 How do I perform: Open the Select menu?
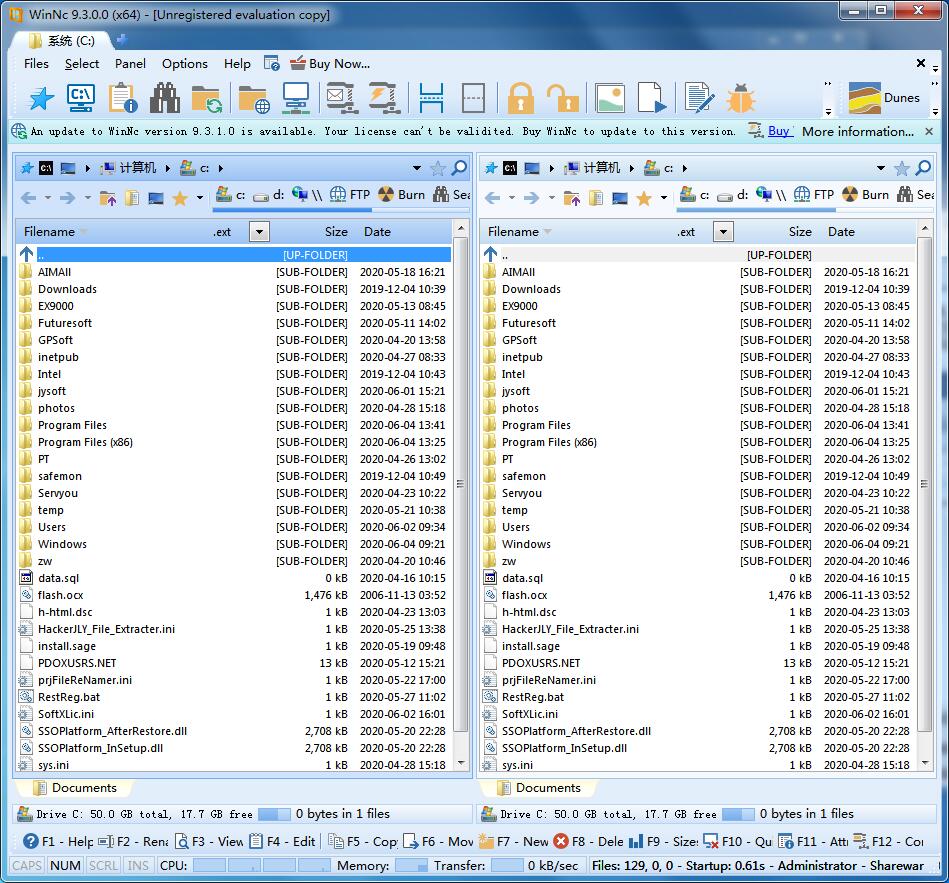point(82,64)
